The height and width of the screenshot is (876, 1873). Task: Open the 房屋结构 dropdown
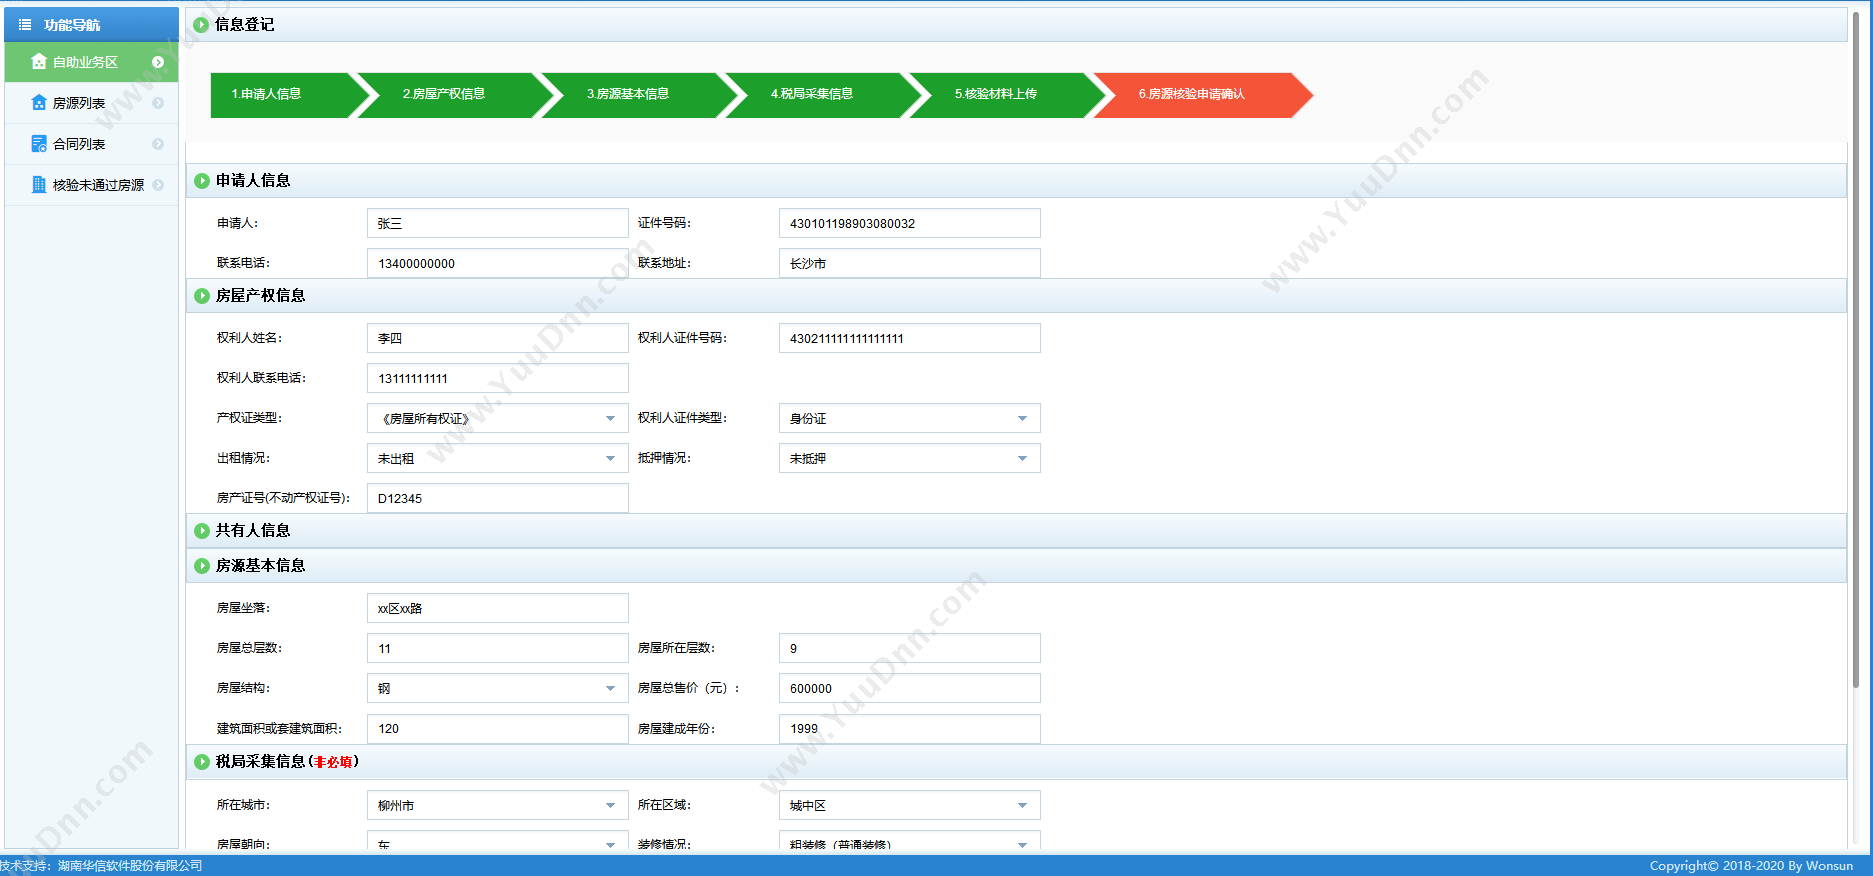tap(498, 688)
